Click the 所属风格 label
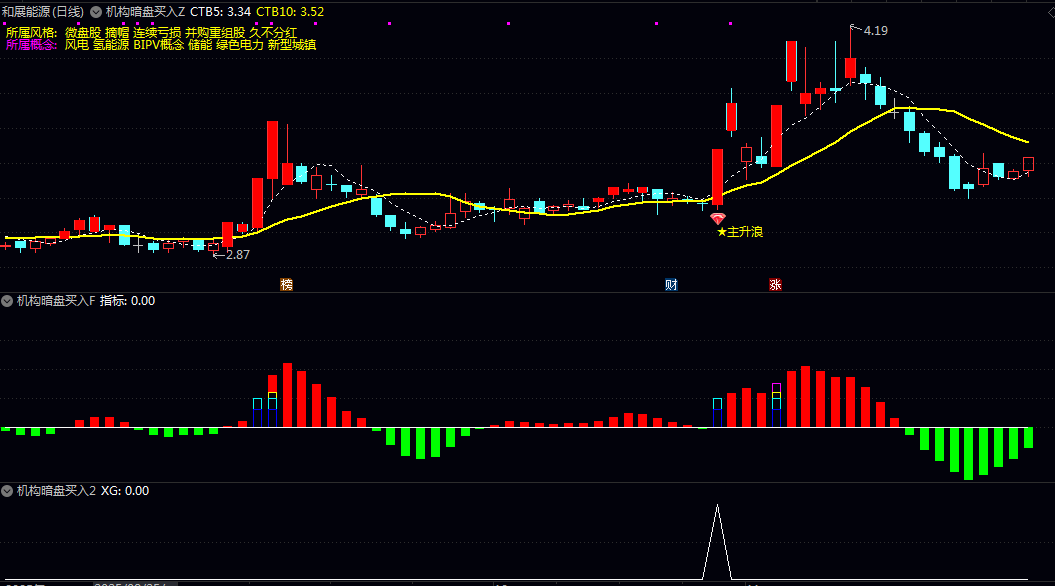 click(31, 32)
